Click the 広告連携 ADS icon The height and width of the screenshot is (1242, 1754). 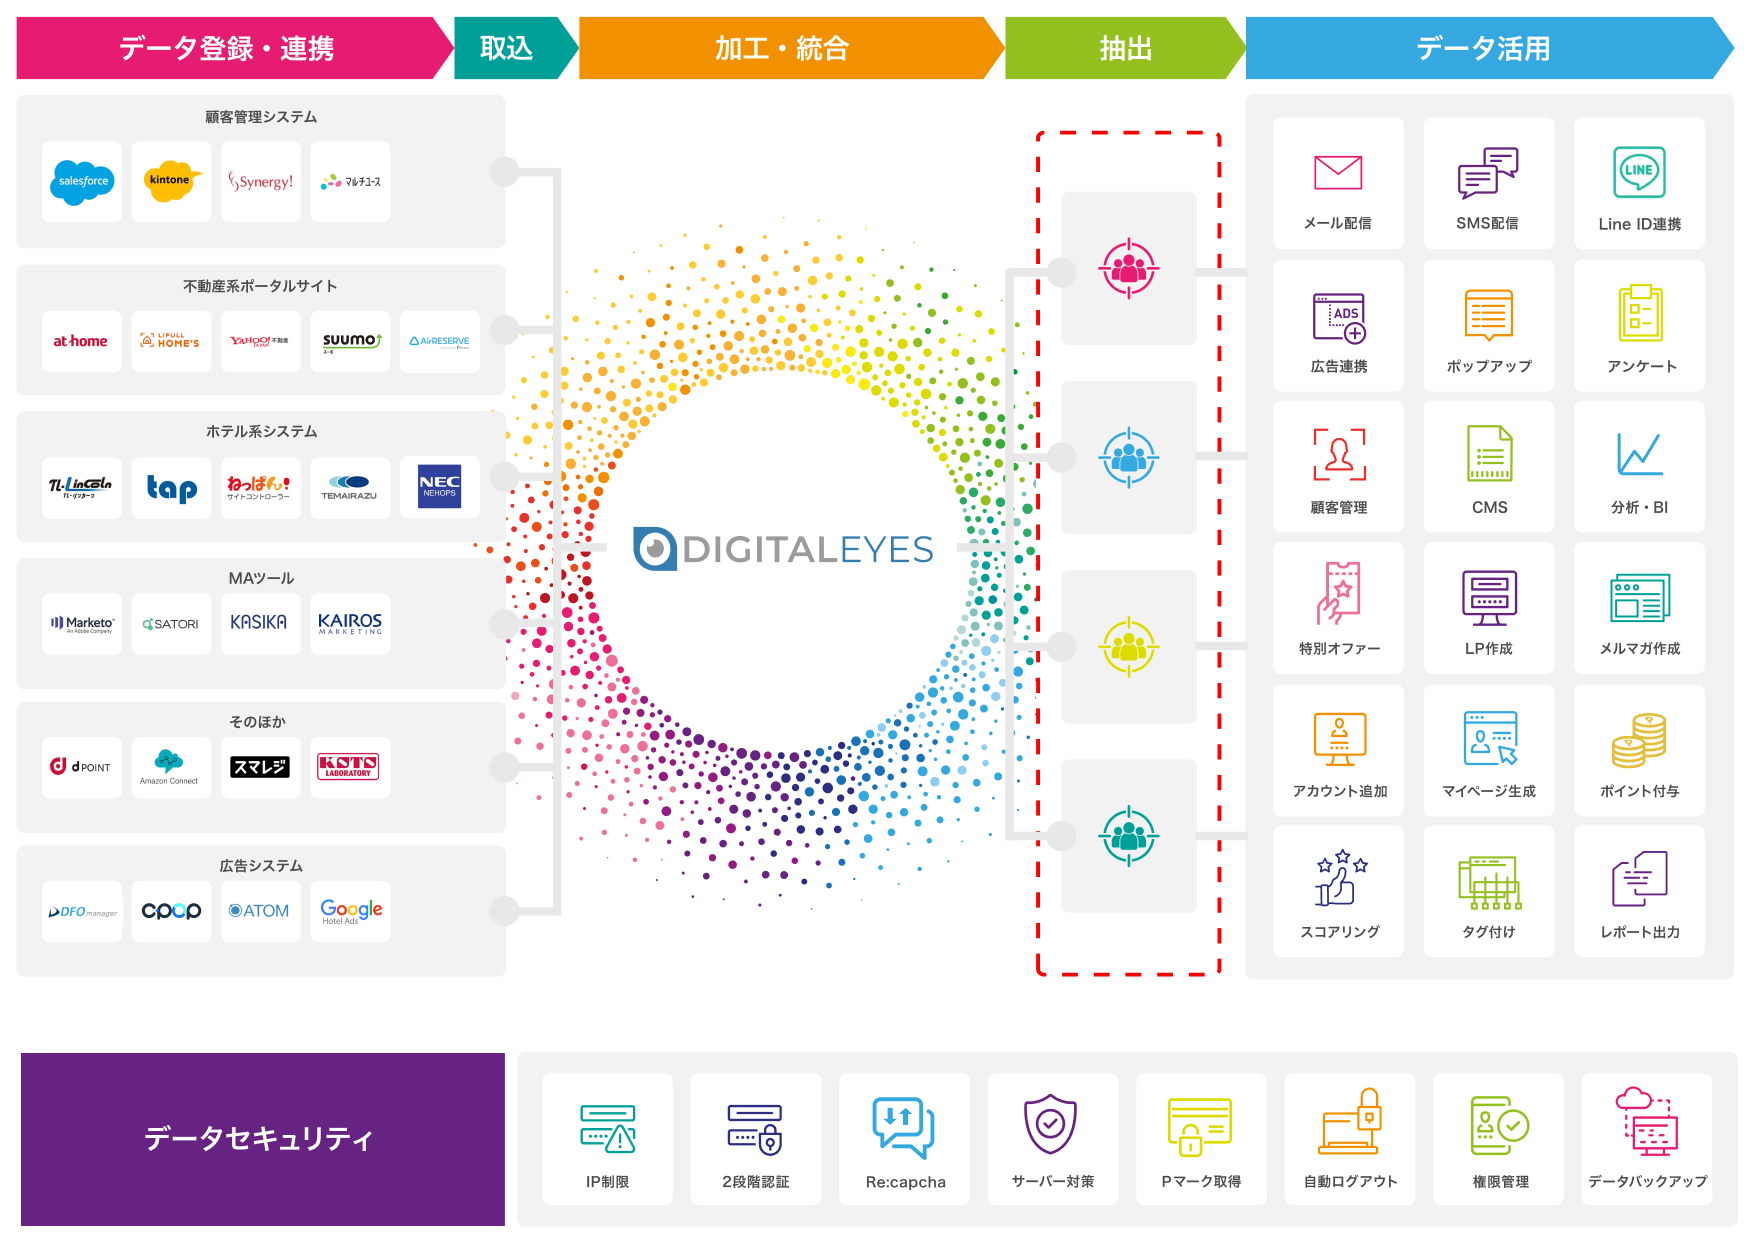click(x=1339, y=318)
